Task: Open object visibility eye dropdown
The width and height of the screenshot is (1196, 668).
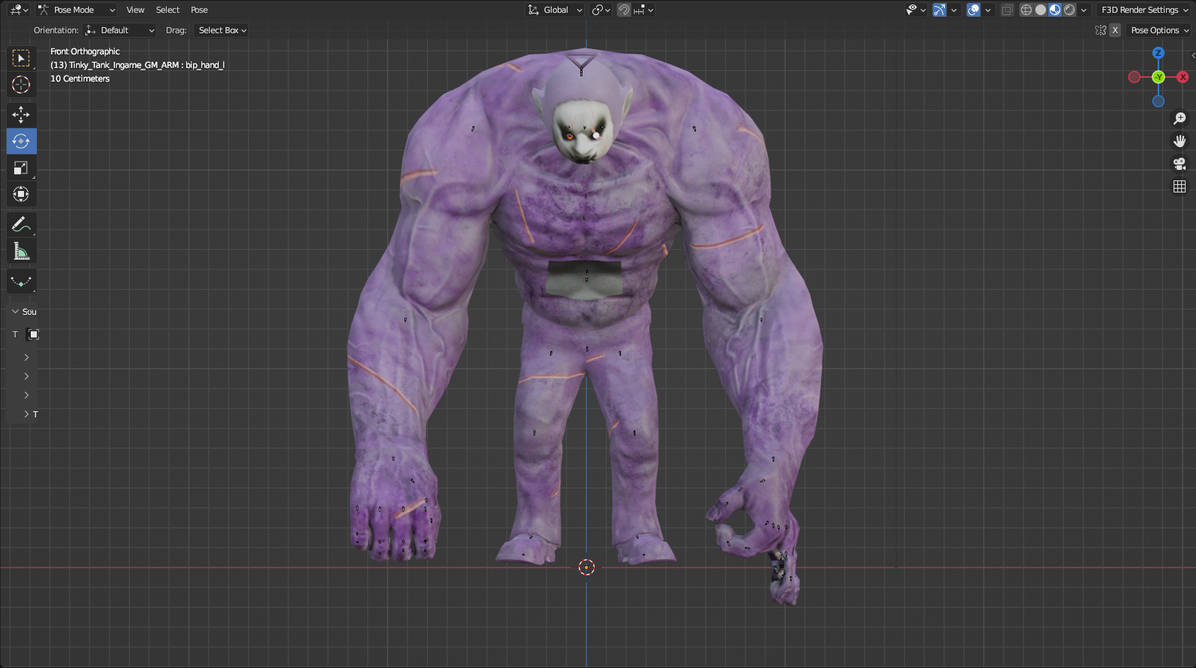Action: pyautogui.click(x=915, y=10)
